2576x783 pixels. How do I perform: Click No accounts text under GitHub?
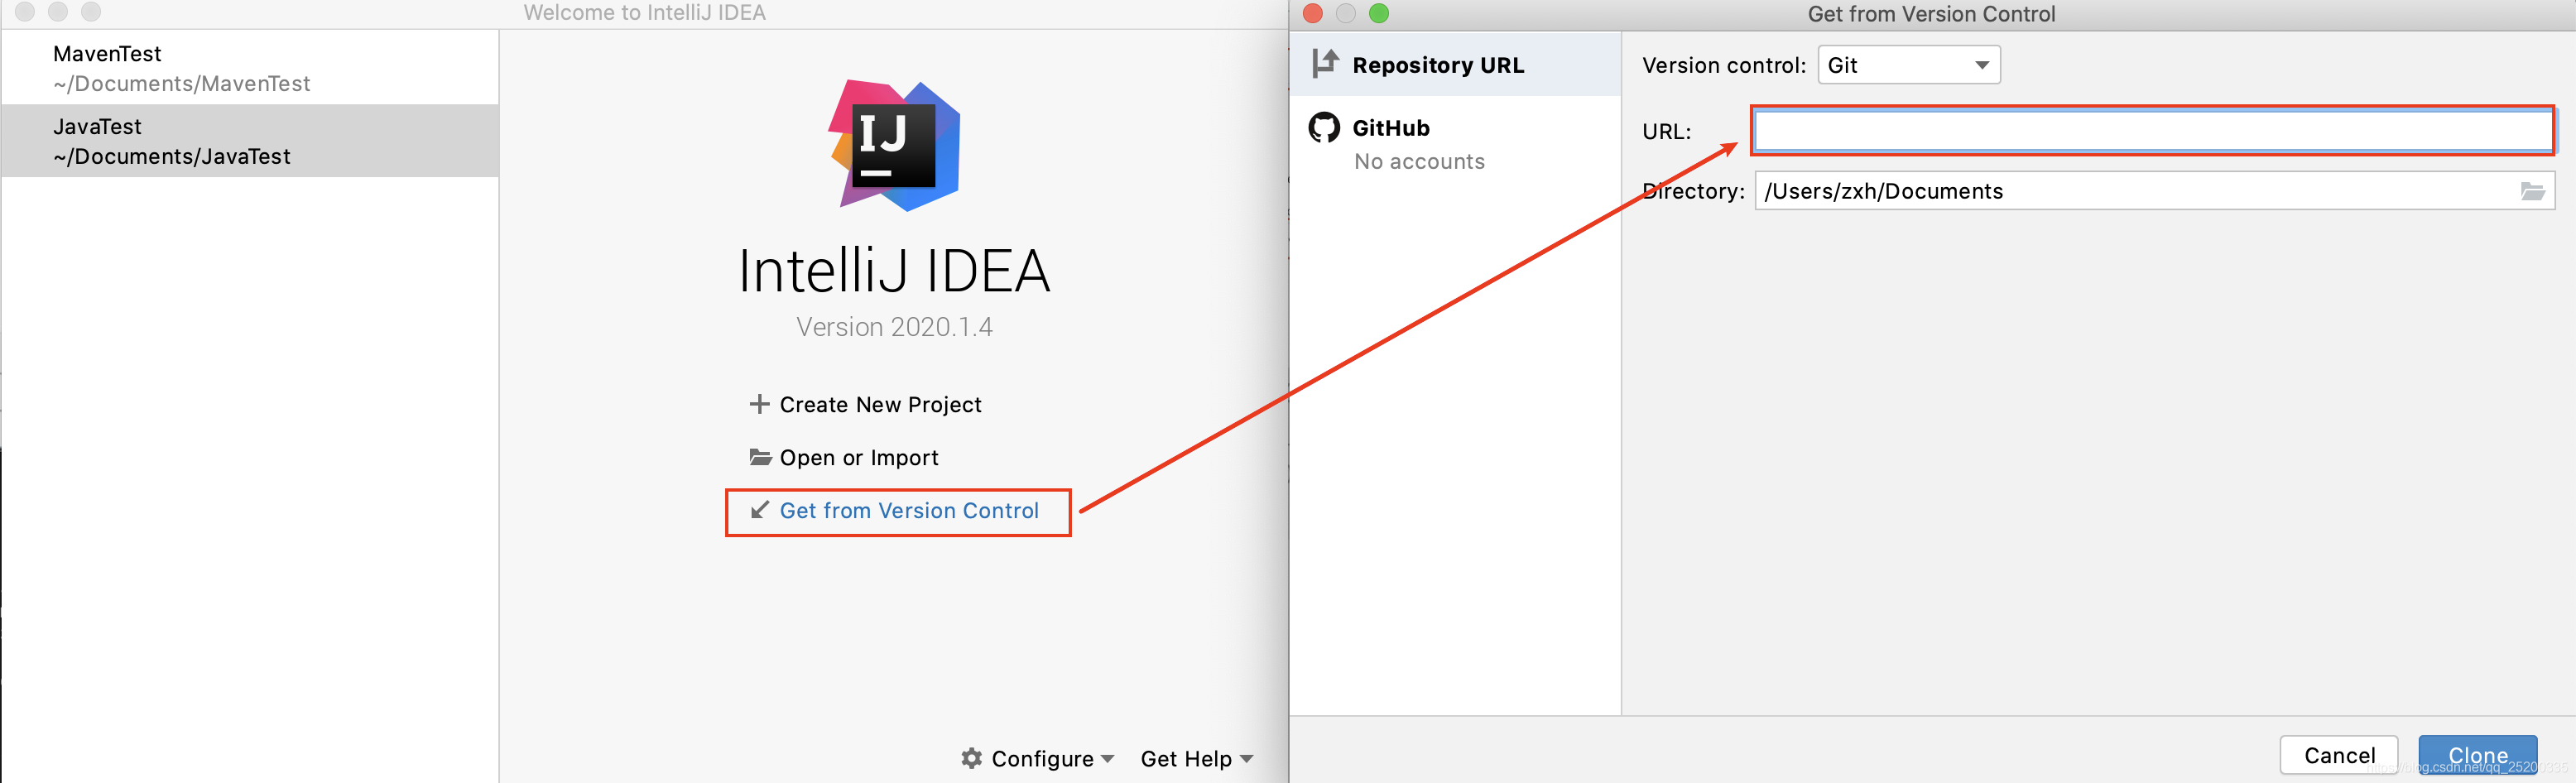1419,162
